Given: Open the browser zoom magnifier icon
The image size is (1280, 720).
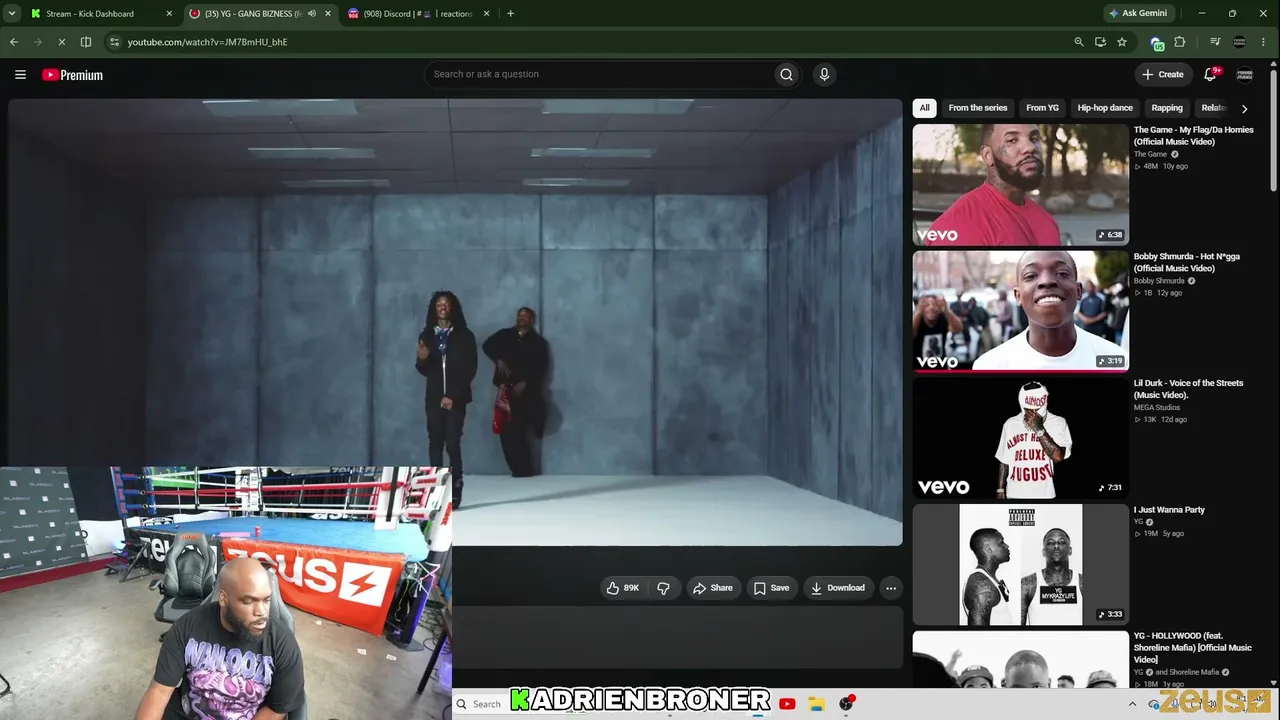Looking at the screenshot, I should coord(1079,42).
